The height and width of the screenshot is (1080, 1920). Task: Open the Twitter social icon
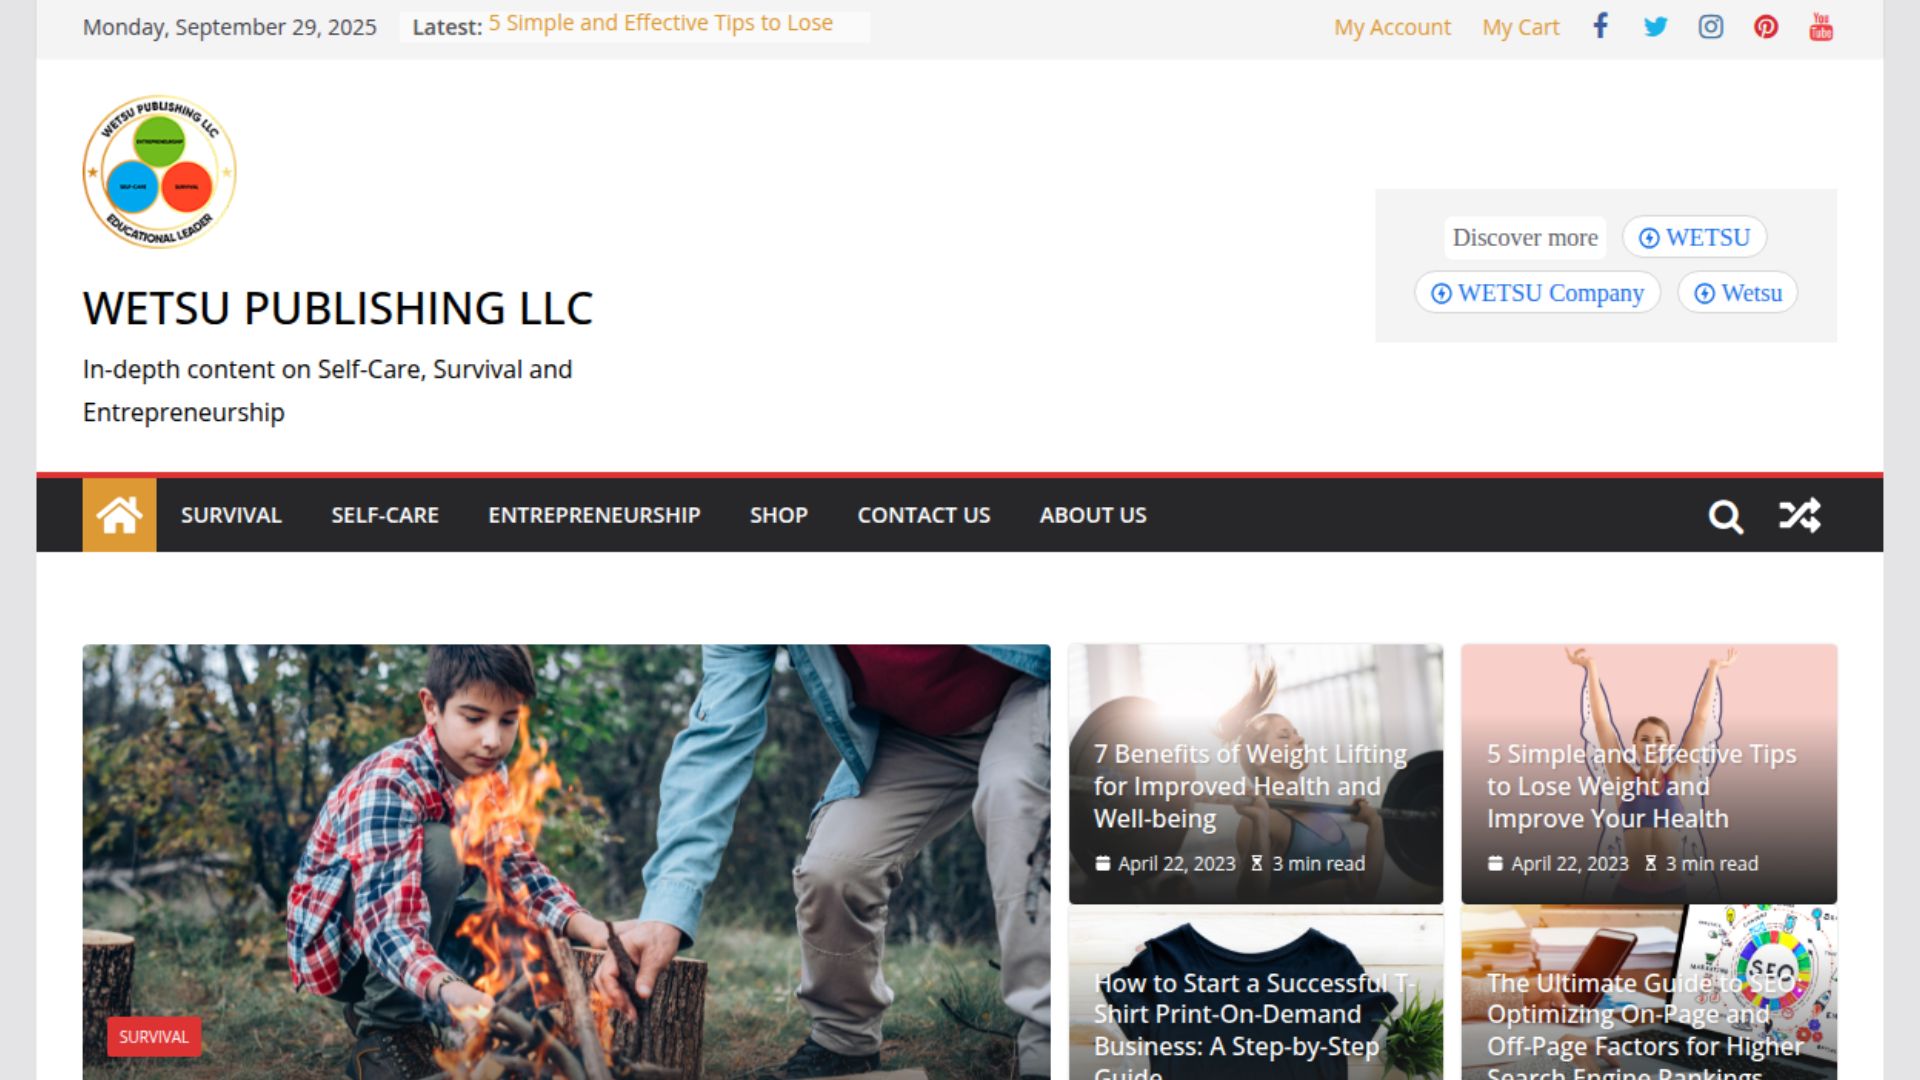tap(1655, 27)
